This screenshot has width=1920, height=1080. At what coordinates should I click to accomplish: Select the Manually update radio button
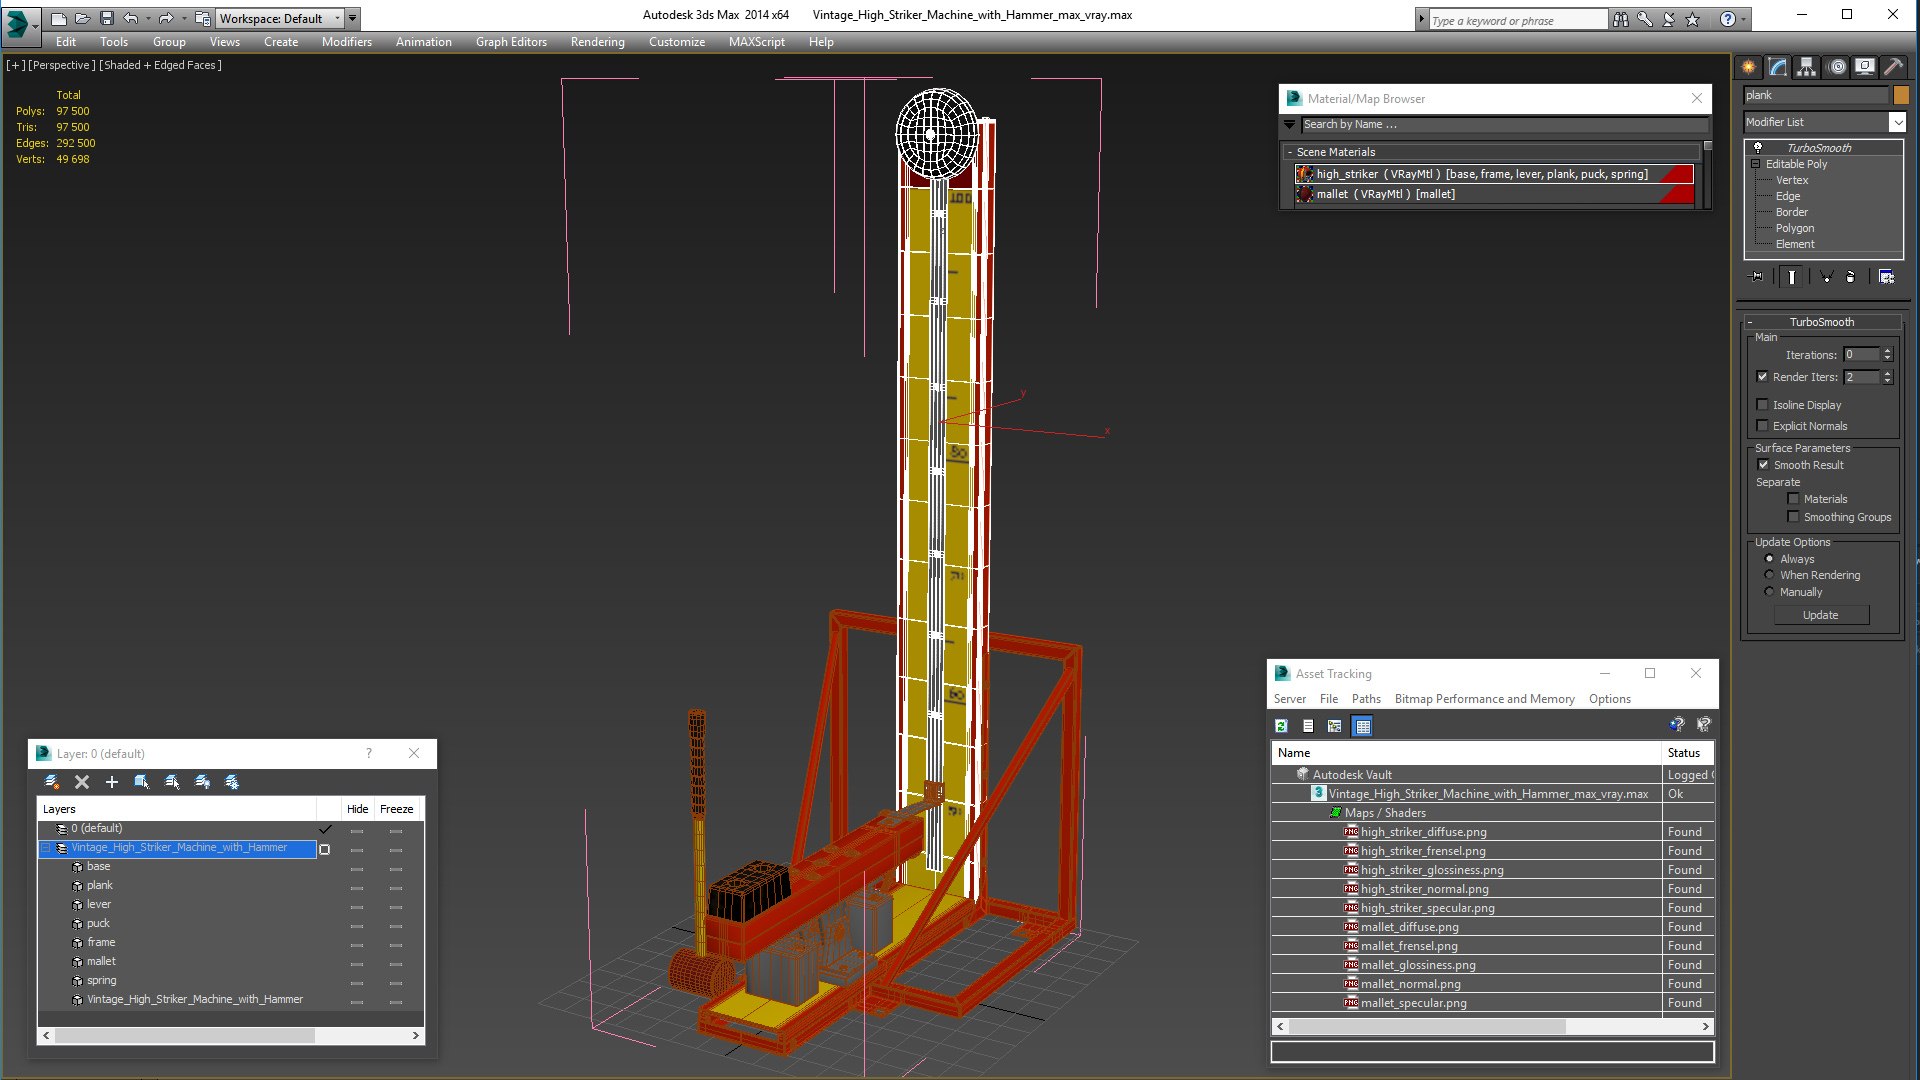(x=1769, y=592)
